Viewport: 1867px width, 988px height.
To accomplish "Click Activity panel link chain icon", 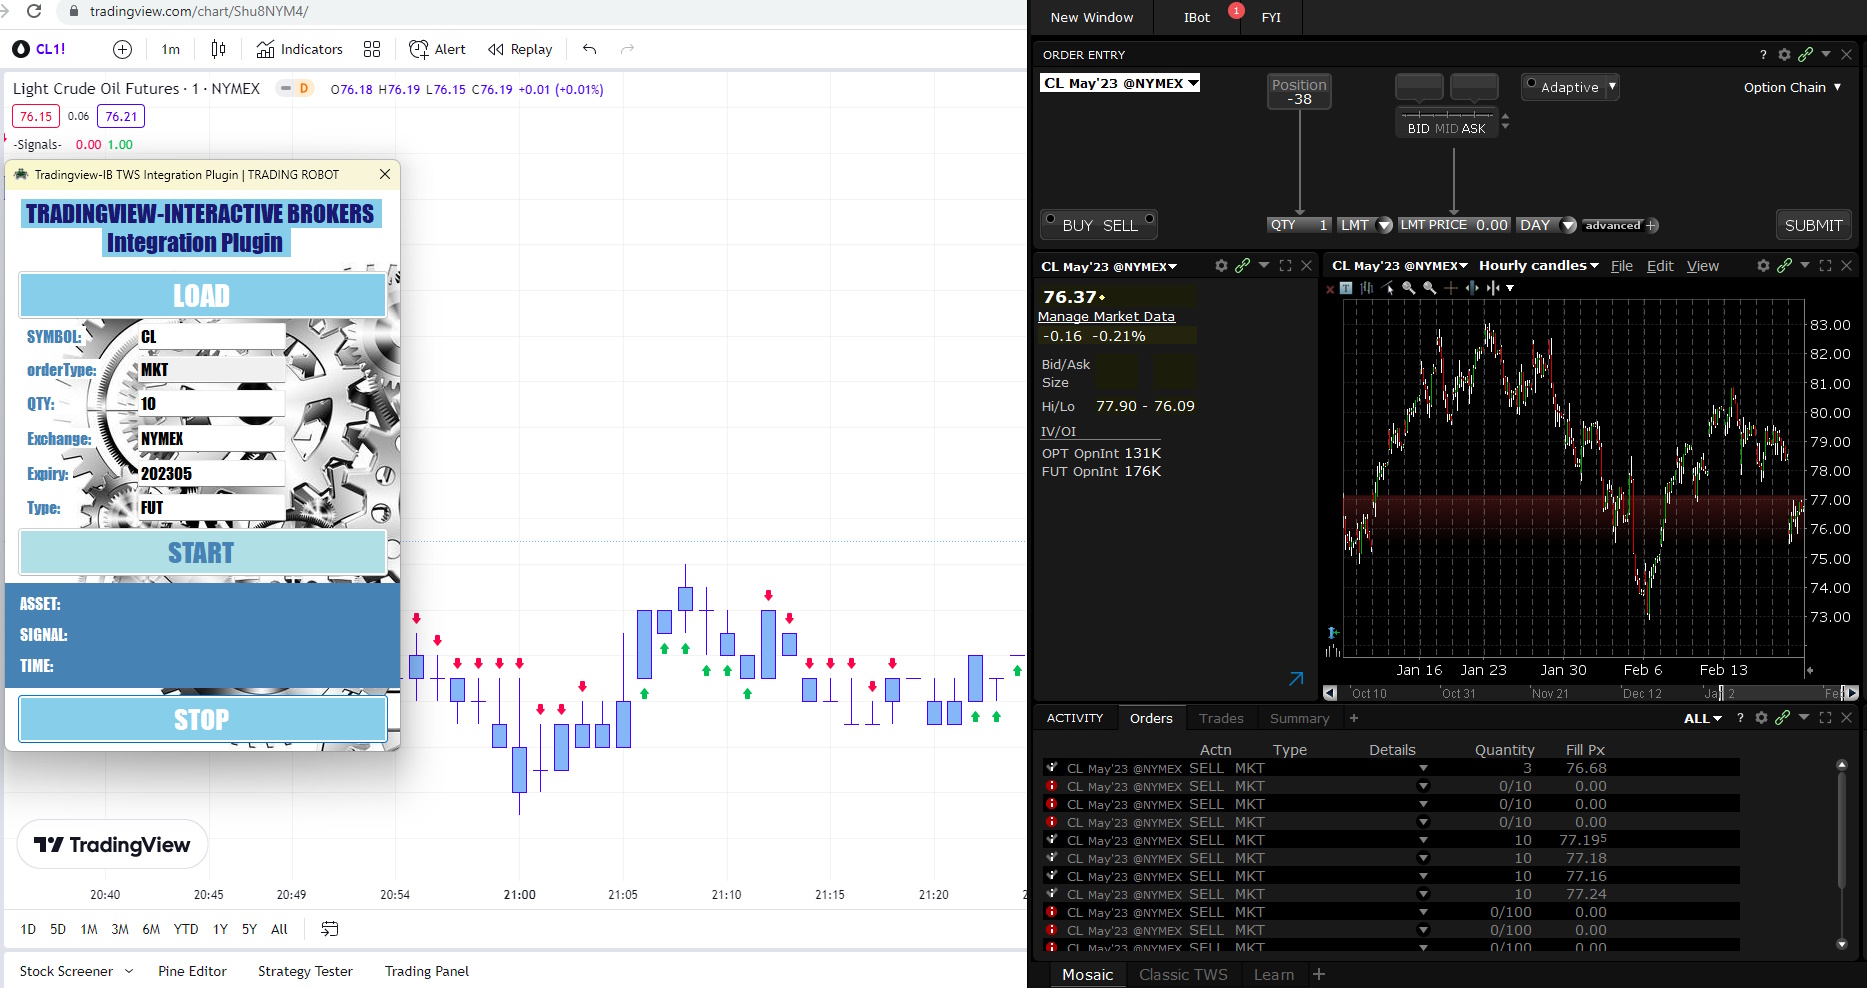I will tap(1782, 718).
